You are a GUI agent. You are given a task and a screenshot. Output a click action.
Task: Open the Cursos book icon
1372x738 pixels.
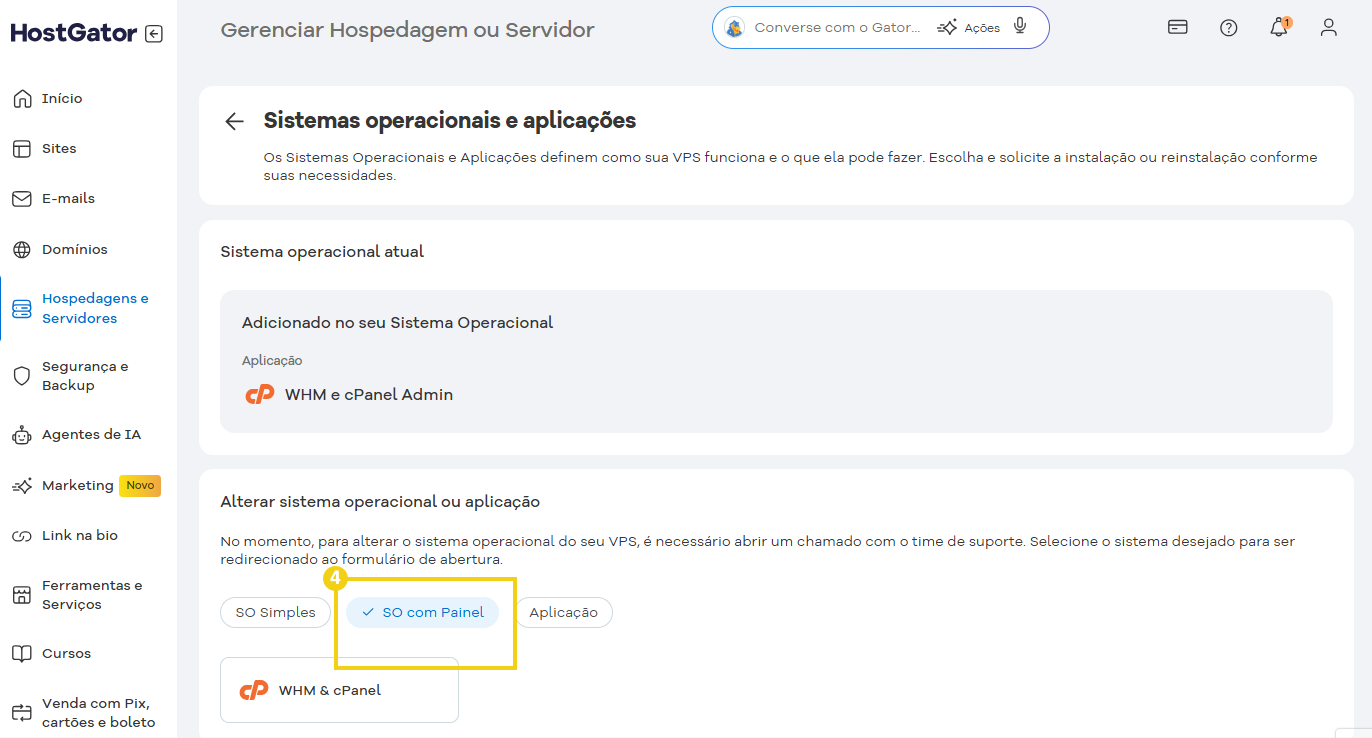[21, 653]
